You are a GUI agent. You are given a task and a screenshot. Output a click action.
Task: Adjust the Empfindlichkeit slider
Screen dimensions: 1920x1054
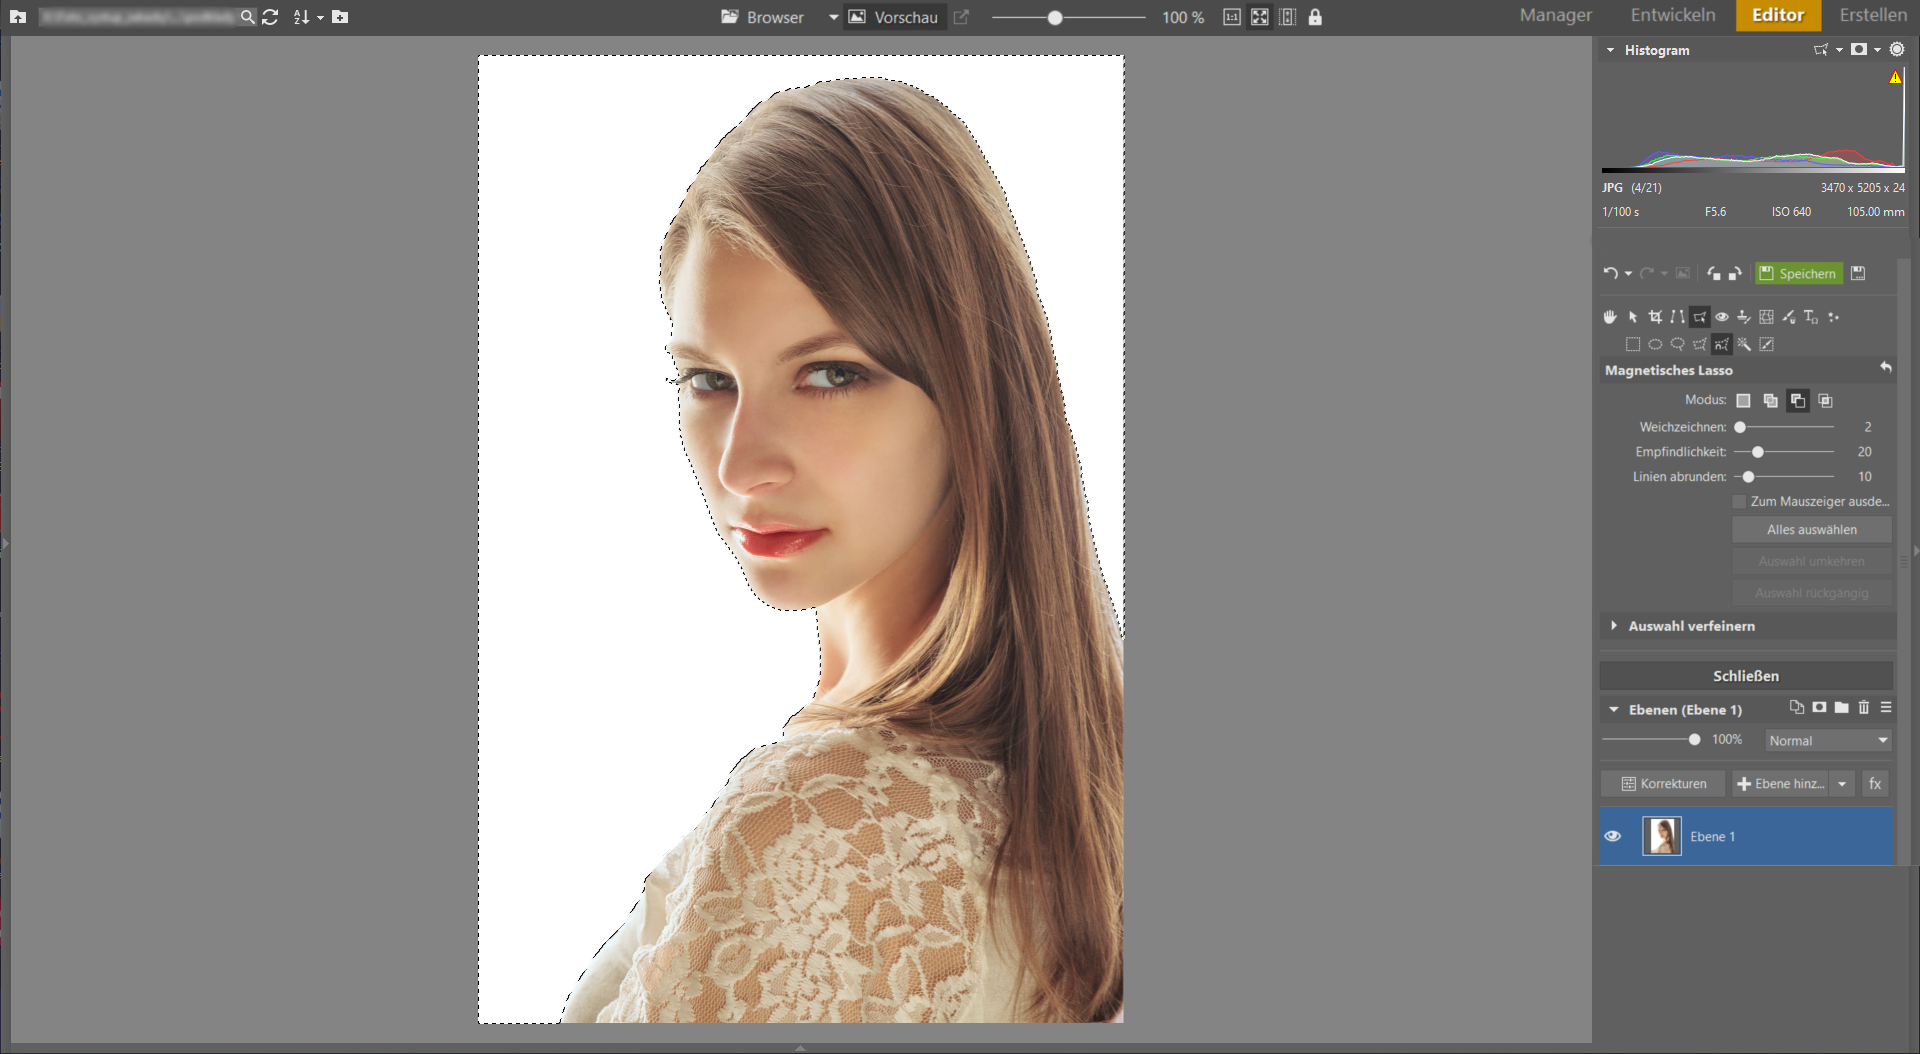[1758, 452]
